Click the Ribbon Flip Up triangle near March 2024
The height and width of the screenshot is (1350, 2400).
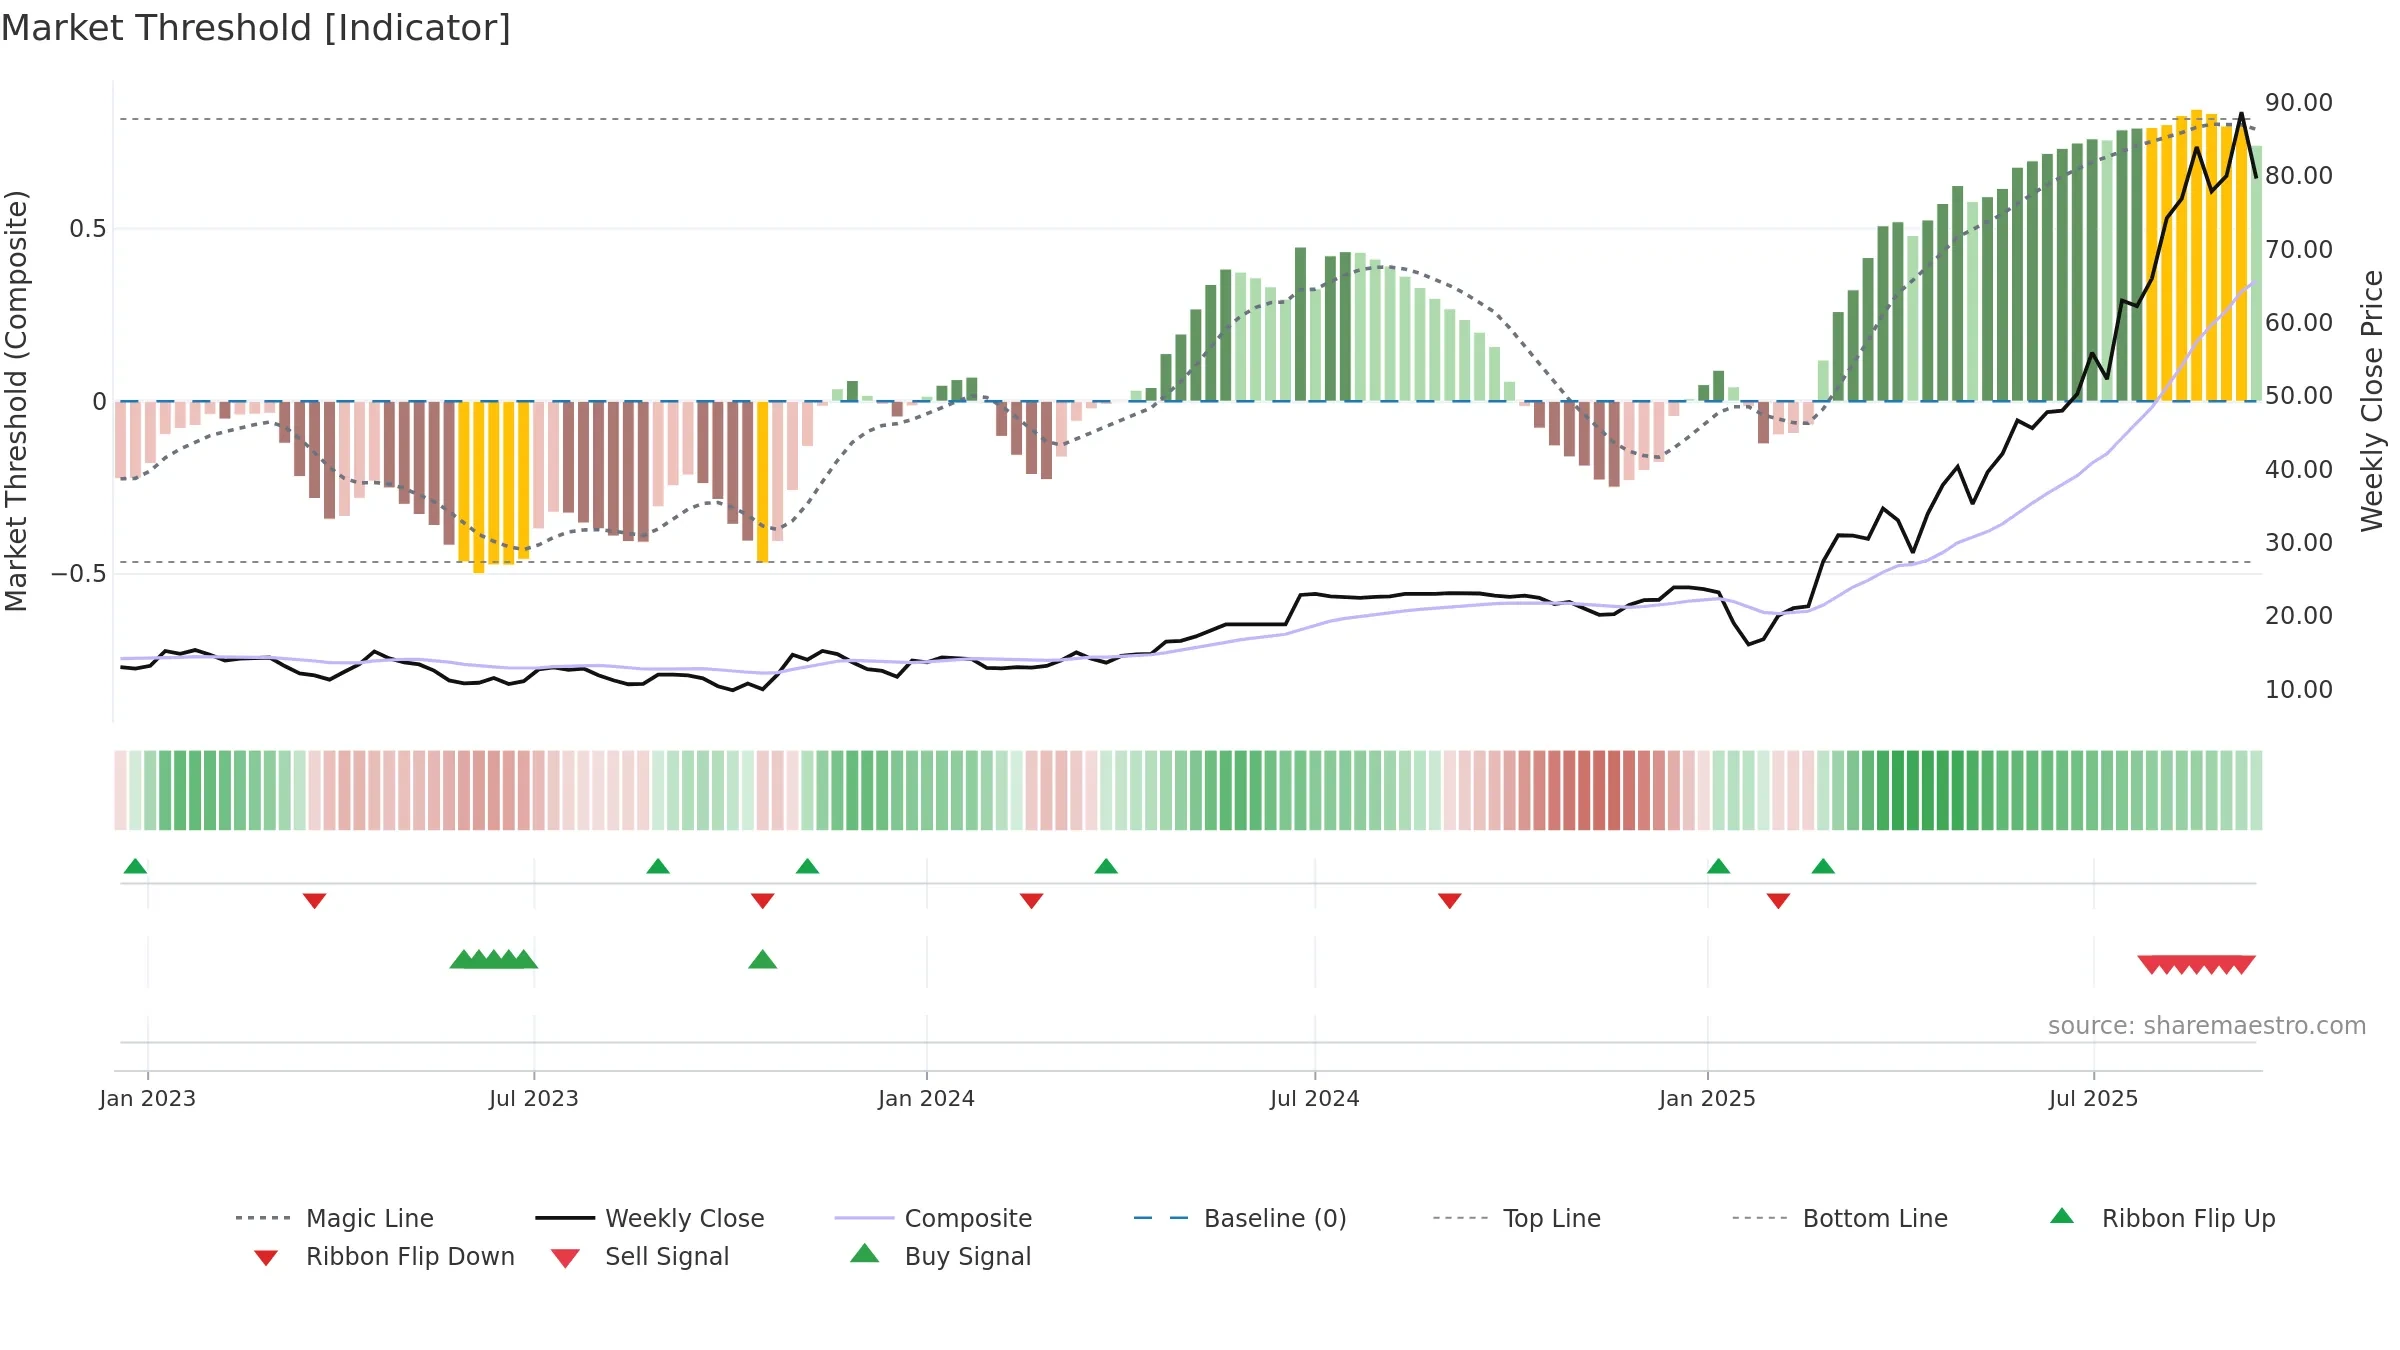[1106, 866]
